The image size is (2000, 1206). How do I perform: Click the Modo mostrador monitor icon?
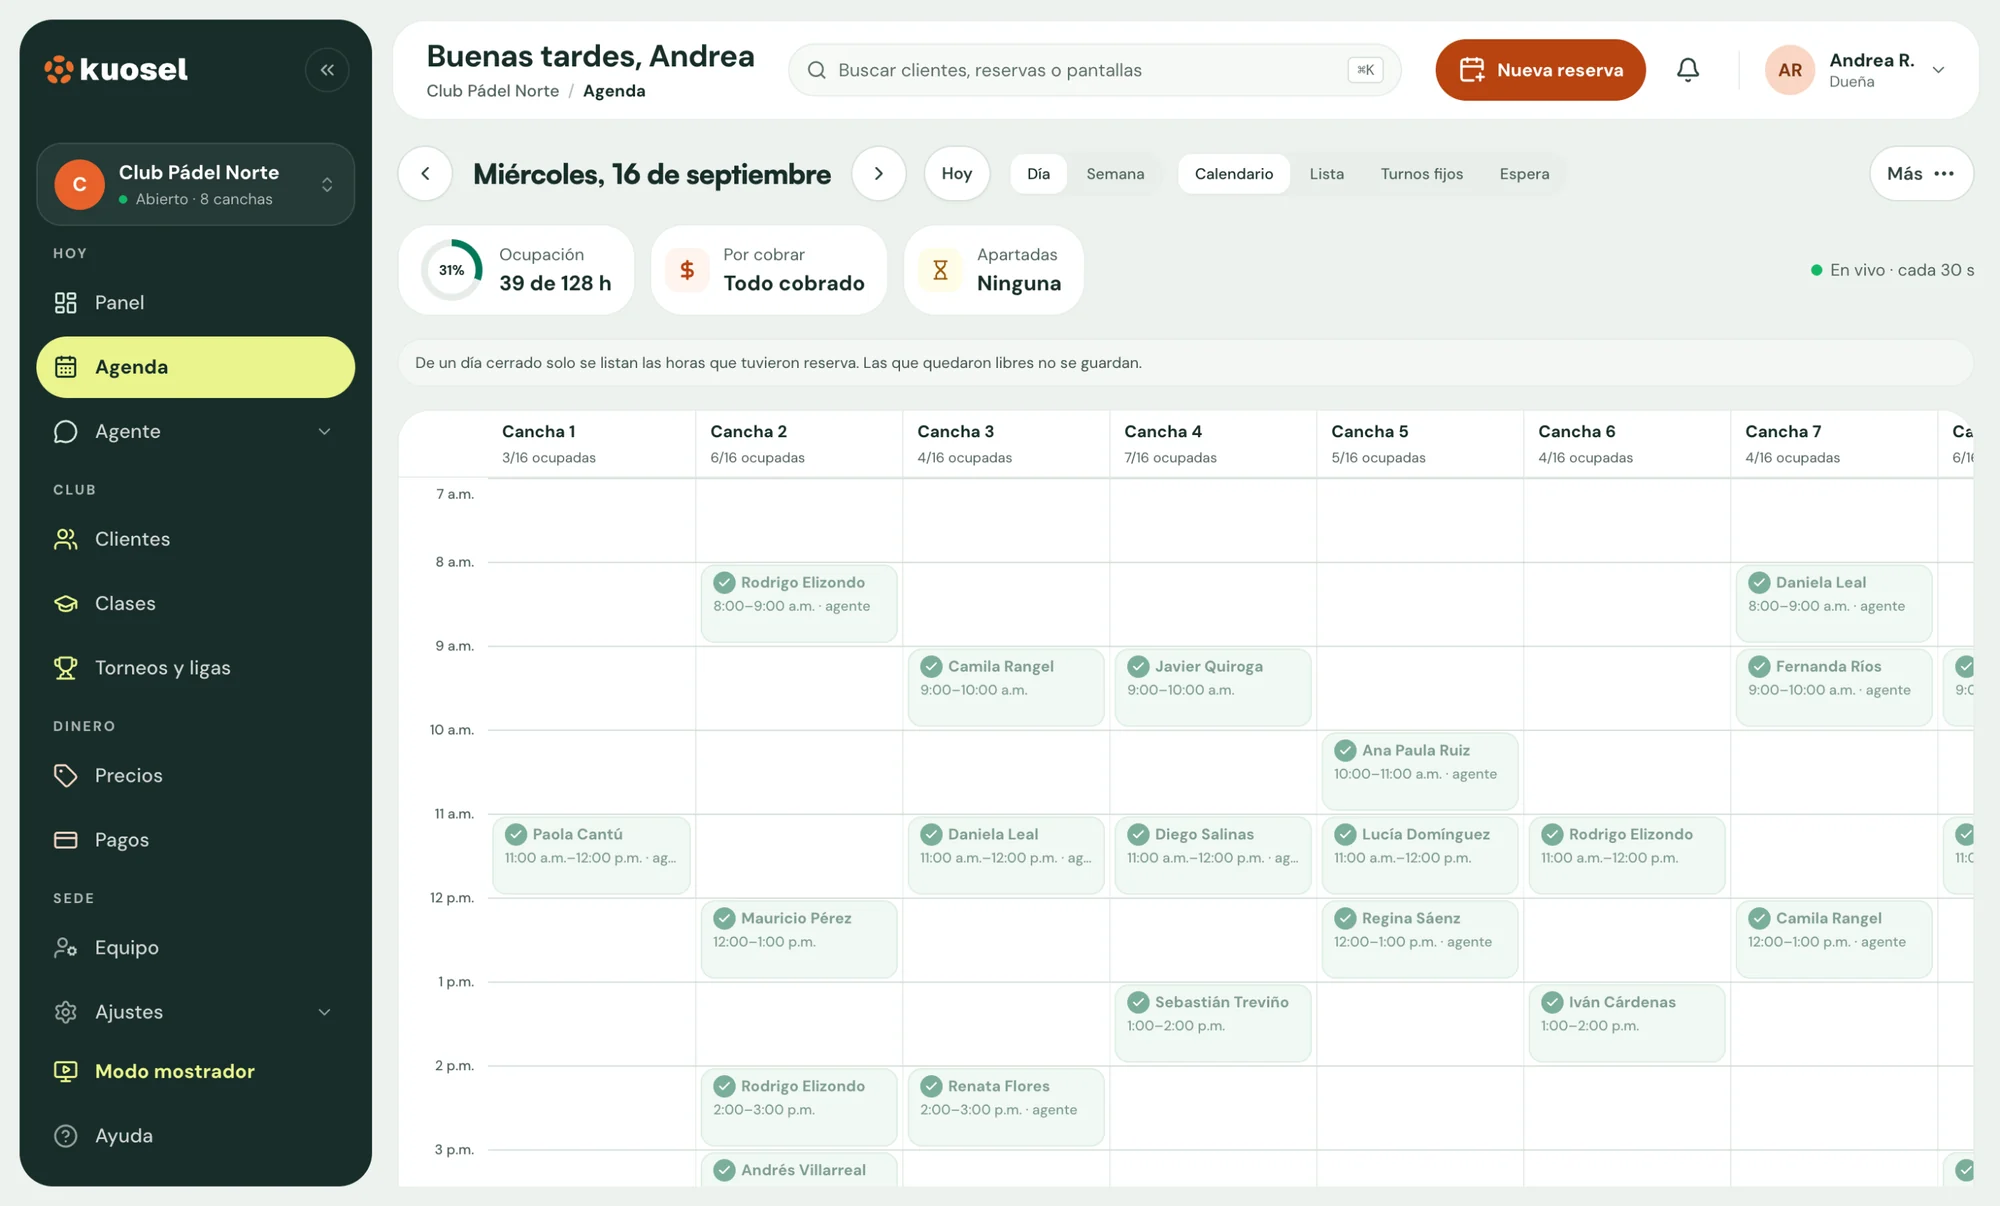pos(66,1071)
